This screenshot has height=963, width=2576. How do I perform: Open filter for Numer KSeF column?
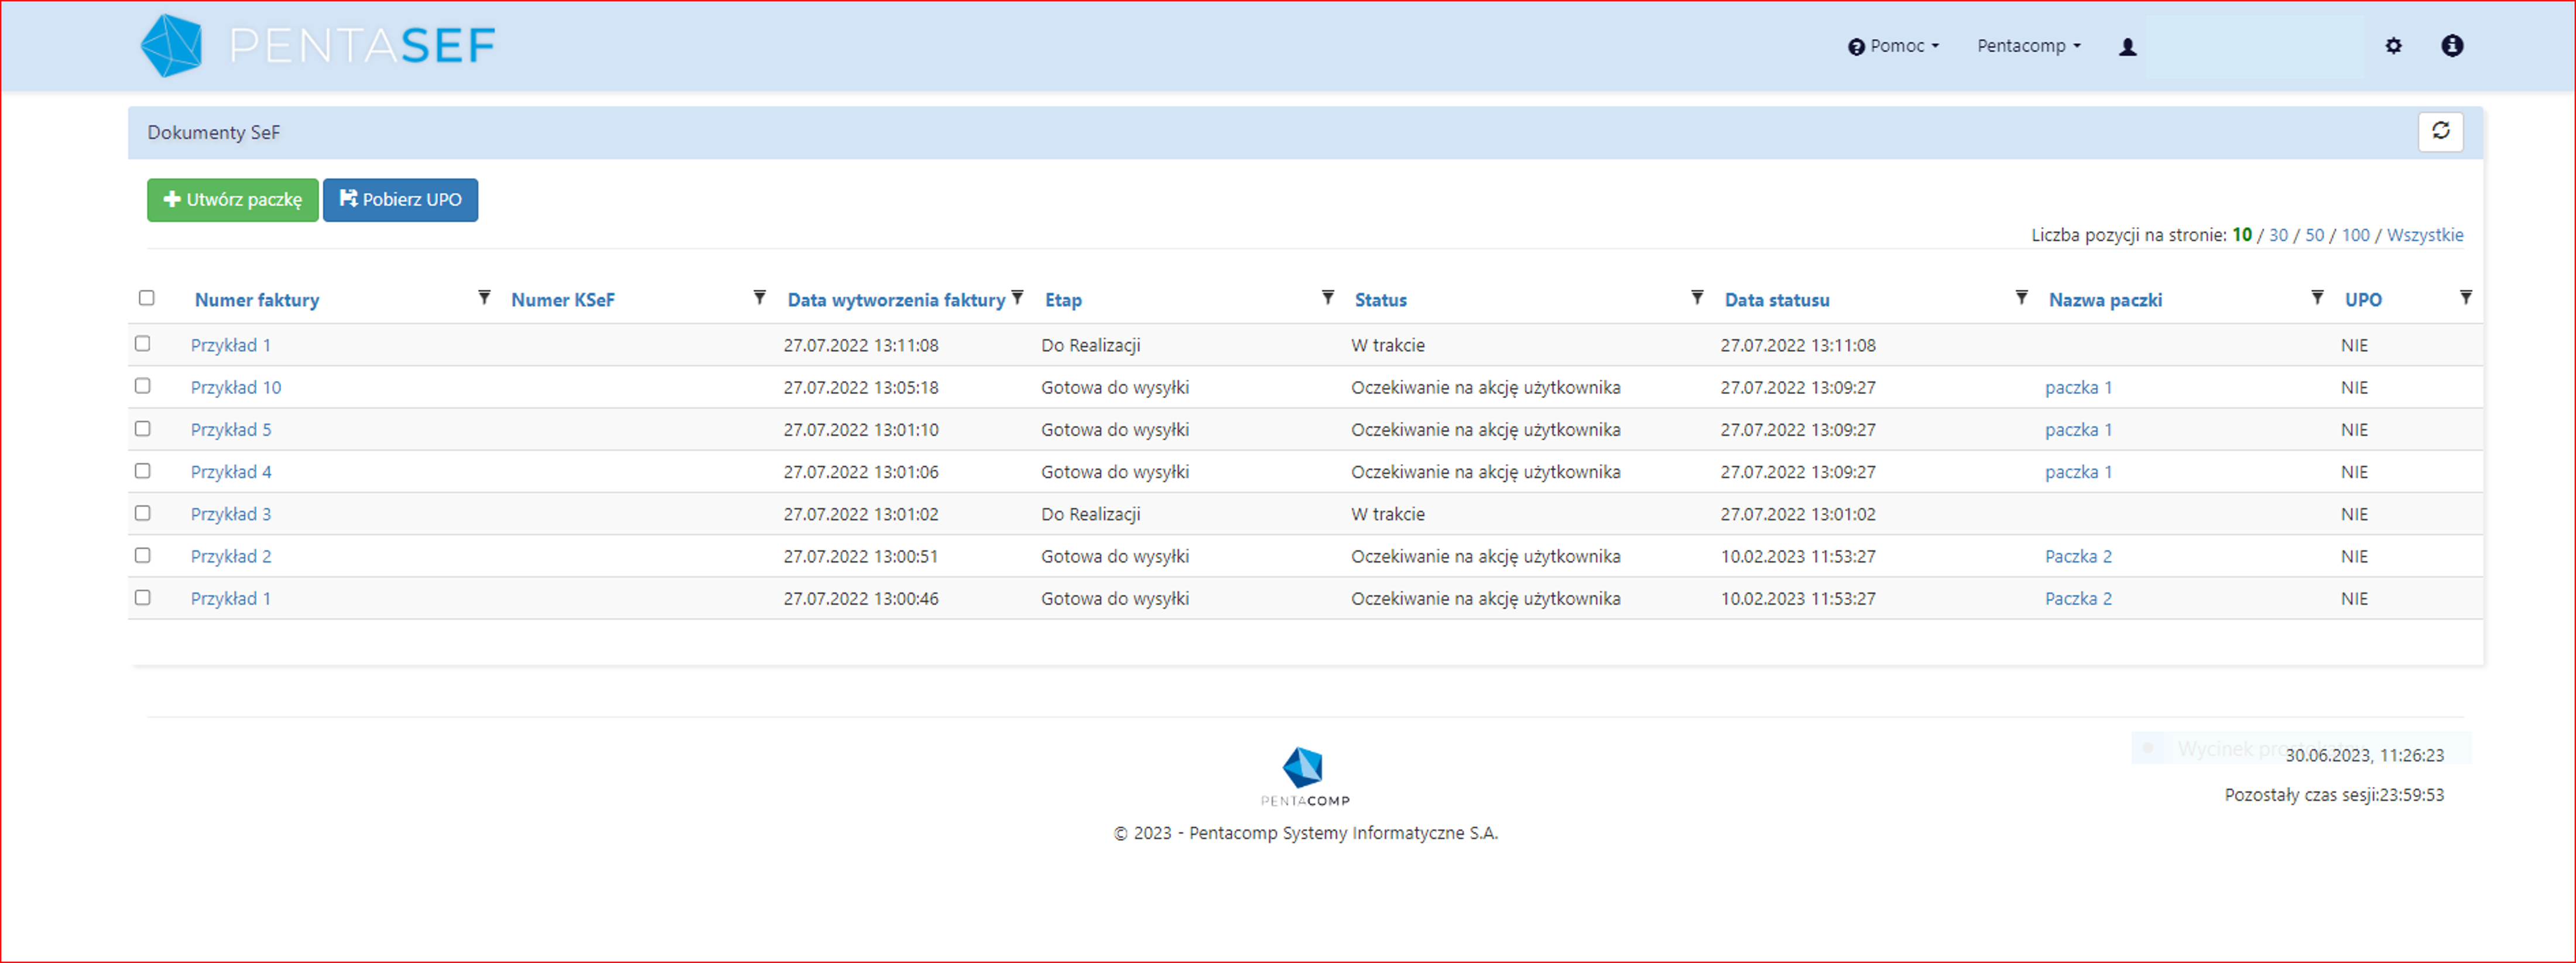pos(759,298)
